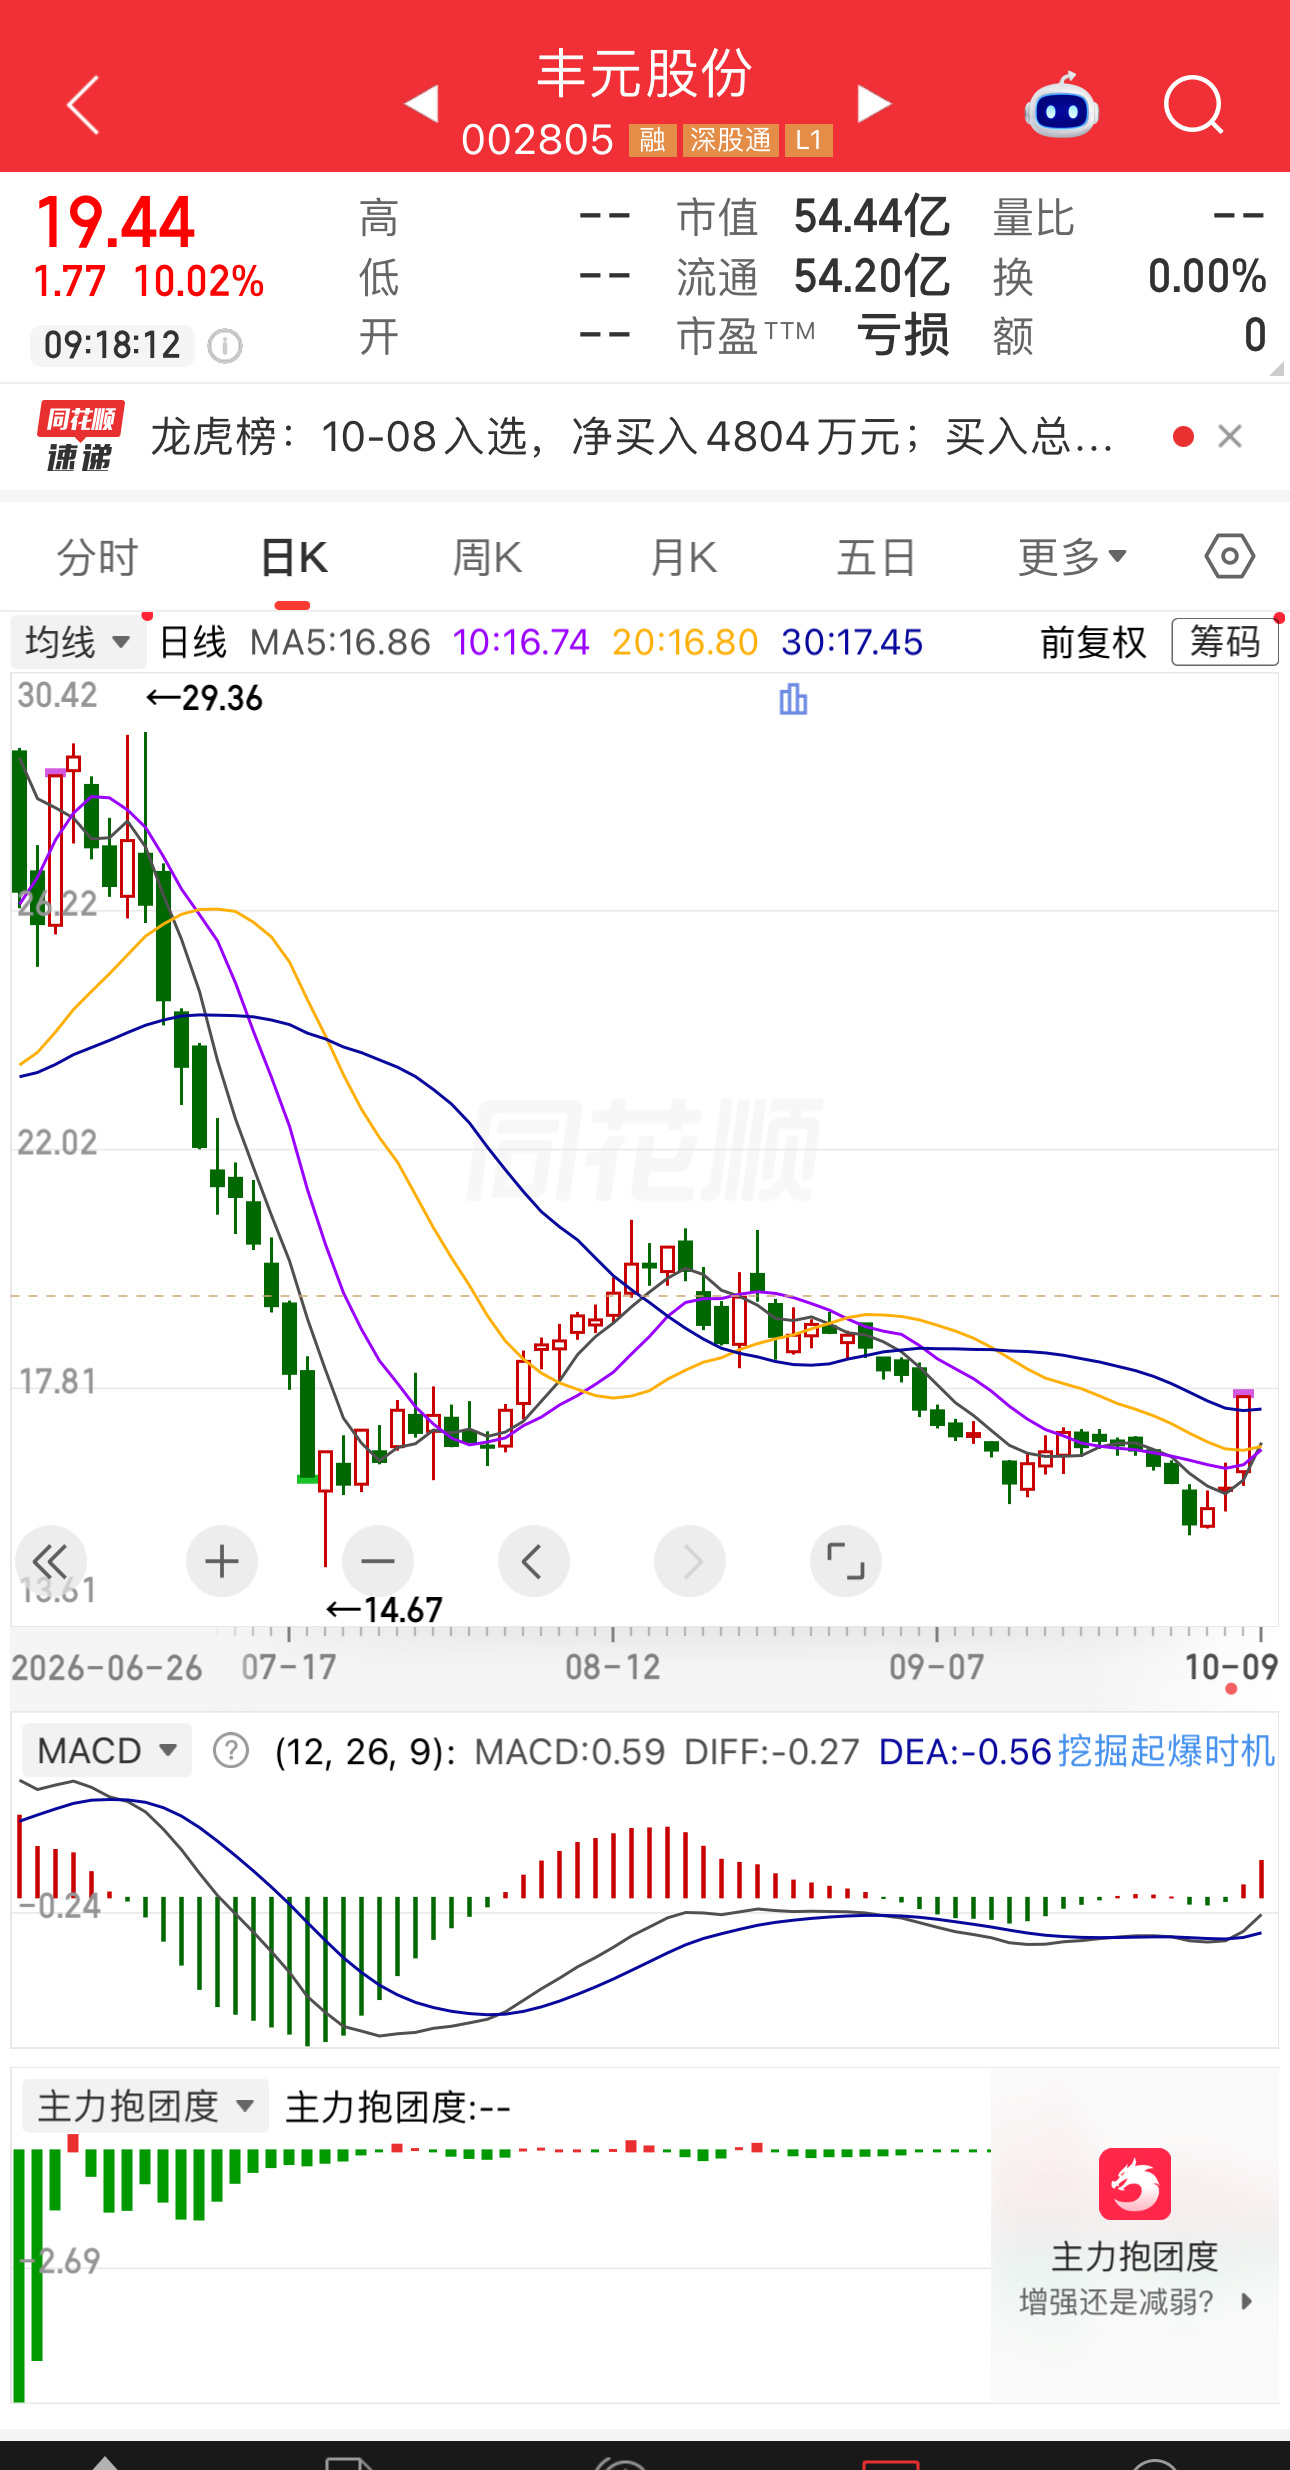Open the AI robot assistant
Image resolution: width=1290 pixels, height=2470 pixels.
coord(1062,106)
